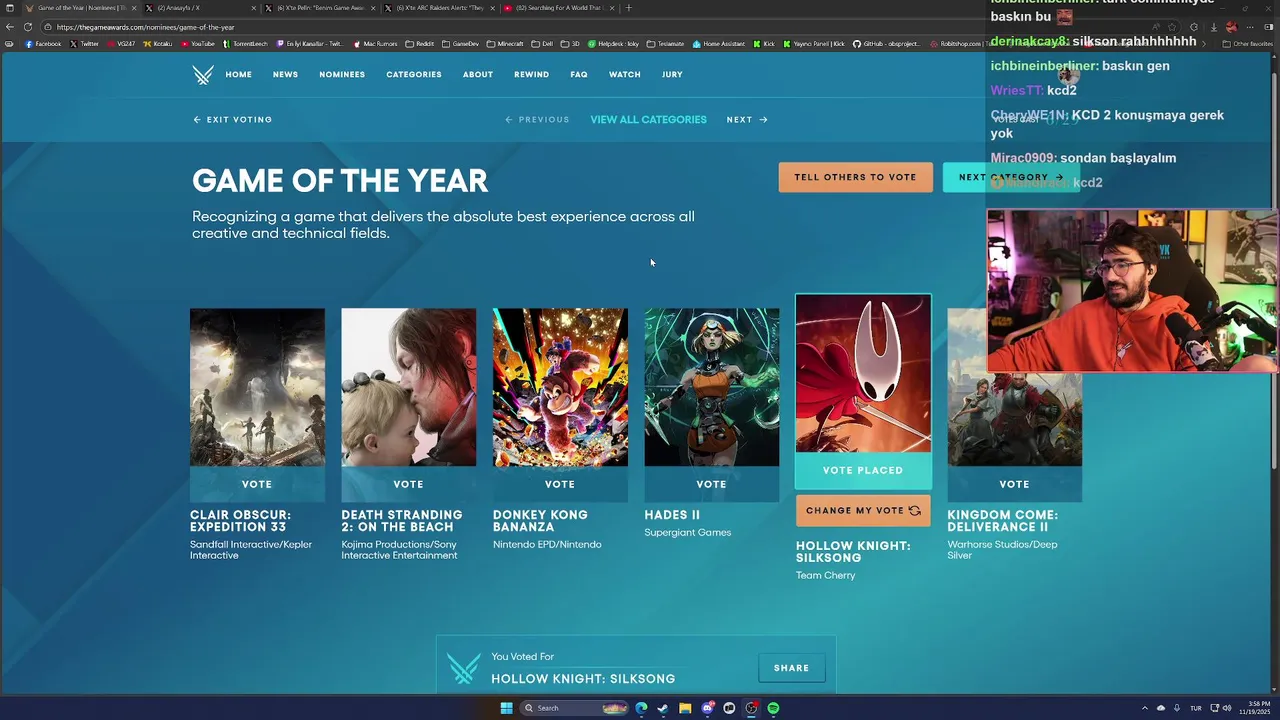The height and width of the screenshot is (720, 1280).
Task: Click browser back arrow
Action: pyautogui.click(x=9, y=27)
